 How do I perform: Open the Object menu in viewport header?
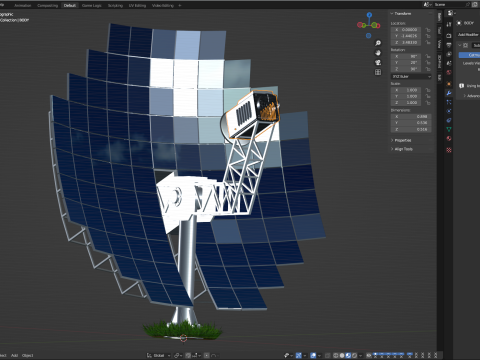(28, 356)
